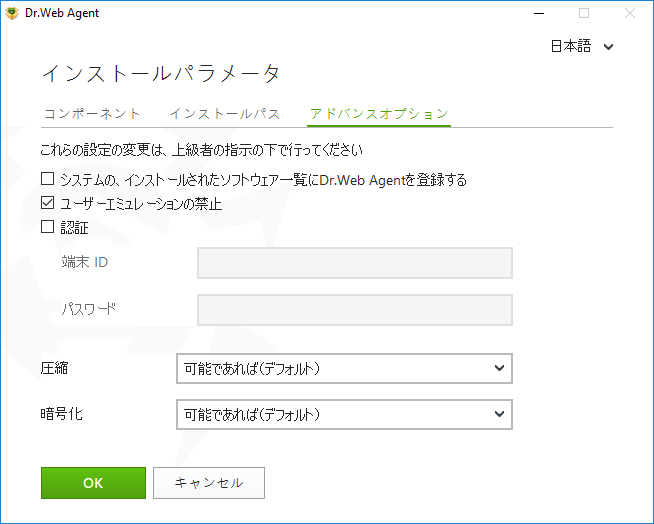Enable registering Dr.Web Agent in software list
The image size is (654, 524).
point(48,179)
